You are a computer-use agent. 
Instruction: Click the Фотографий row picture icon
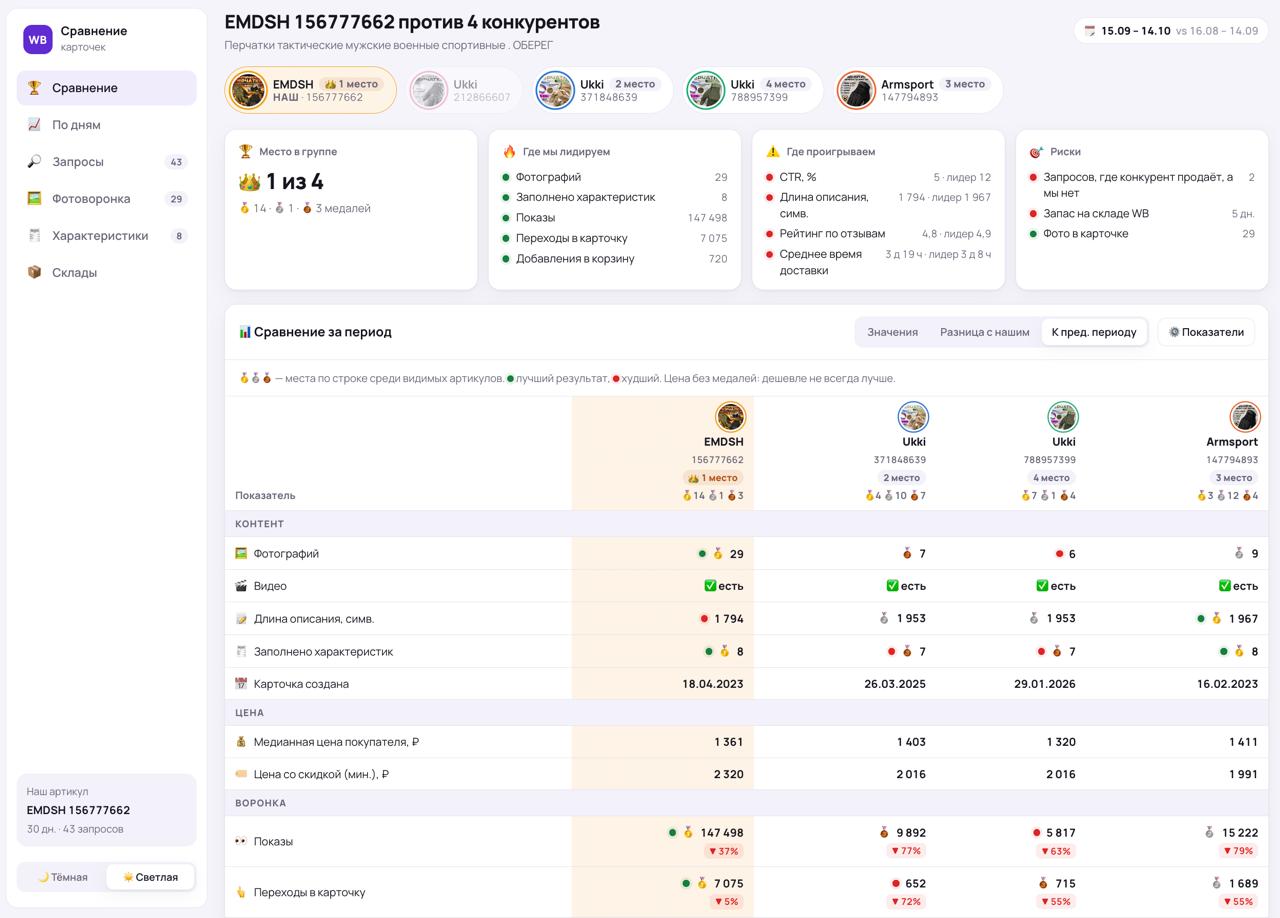coord(241,553)
